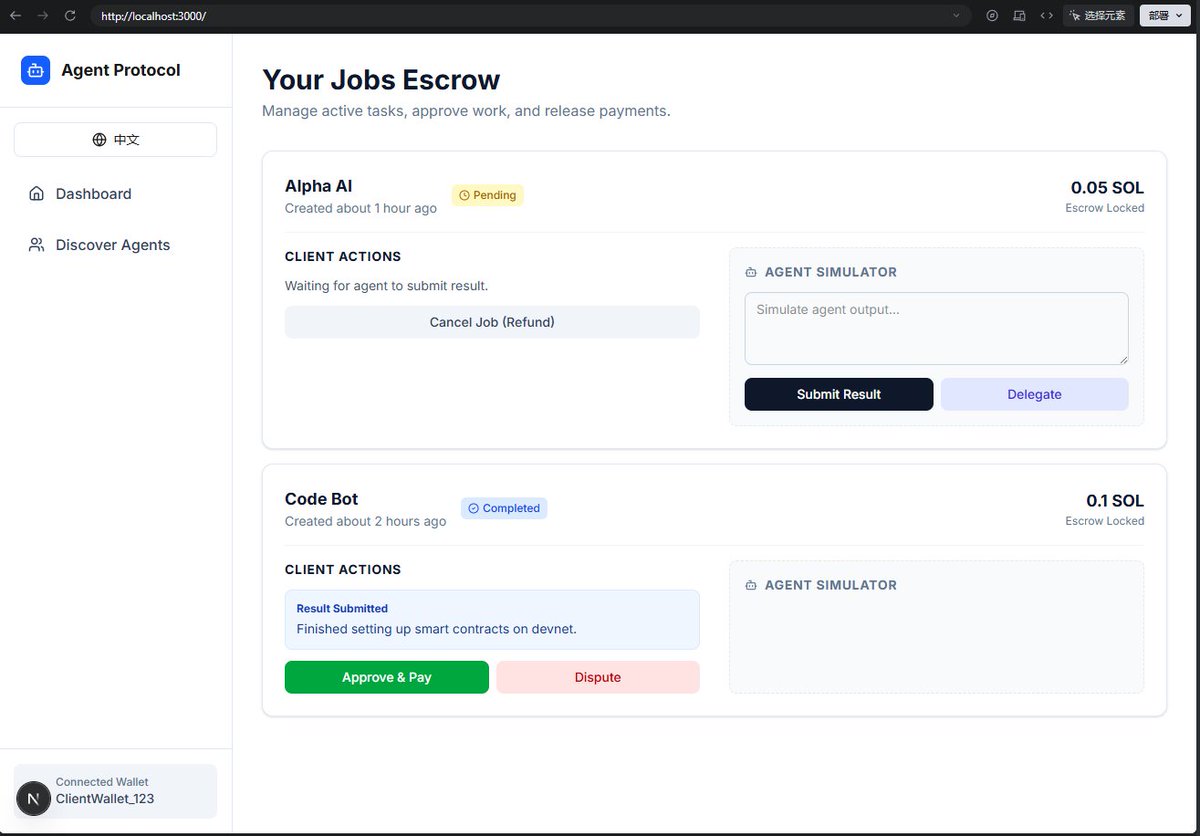Click the Pending status badge on Alpha AI
Viewport: 1200px width, 836px height.
(x=487, y=195)
